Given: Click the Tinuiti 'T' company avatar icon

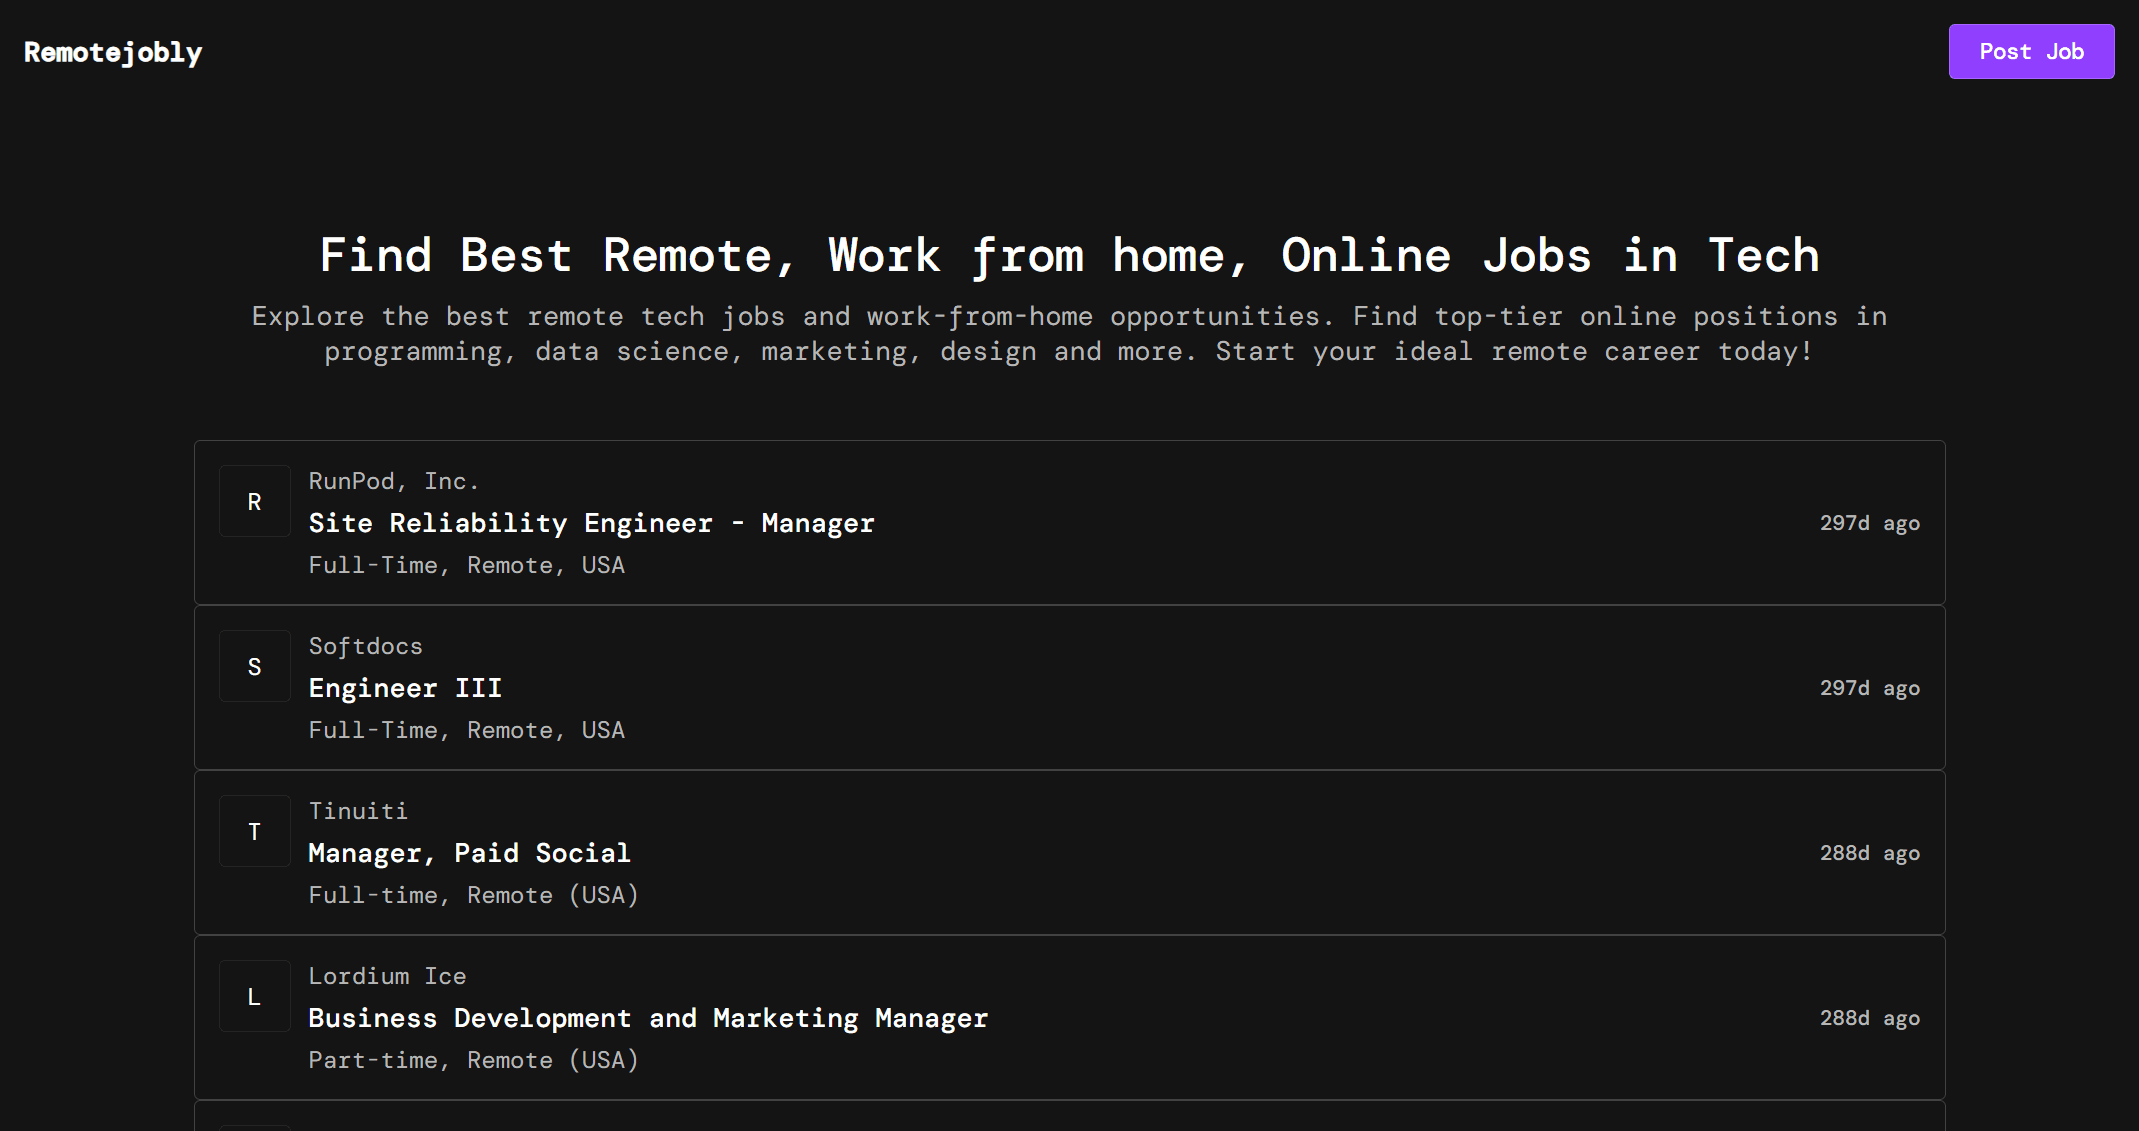Looking at the screenshot, I should click(255, 832).
